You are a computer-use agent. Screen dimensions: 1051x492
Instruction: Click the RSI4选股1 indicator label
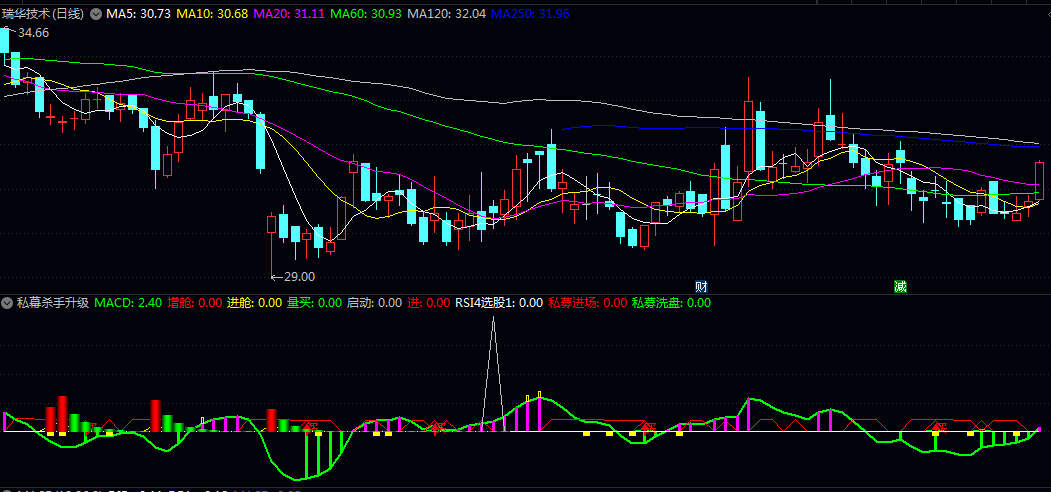499,303
